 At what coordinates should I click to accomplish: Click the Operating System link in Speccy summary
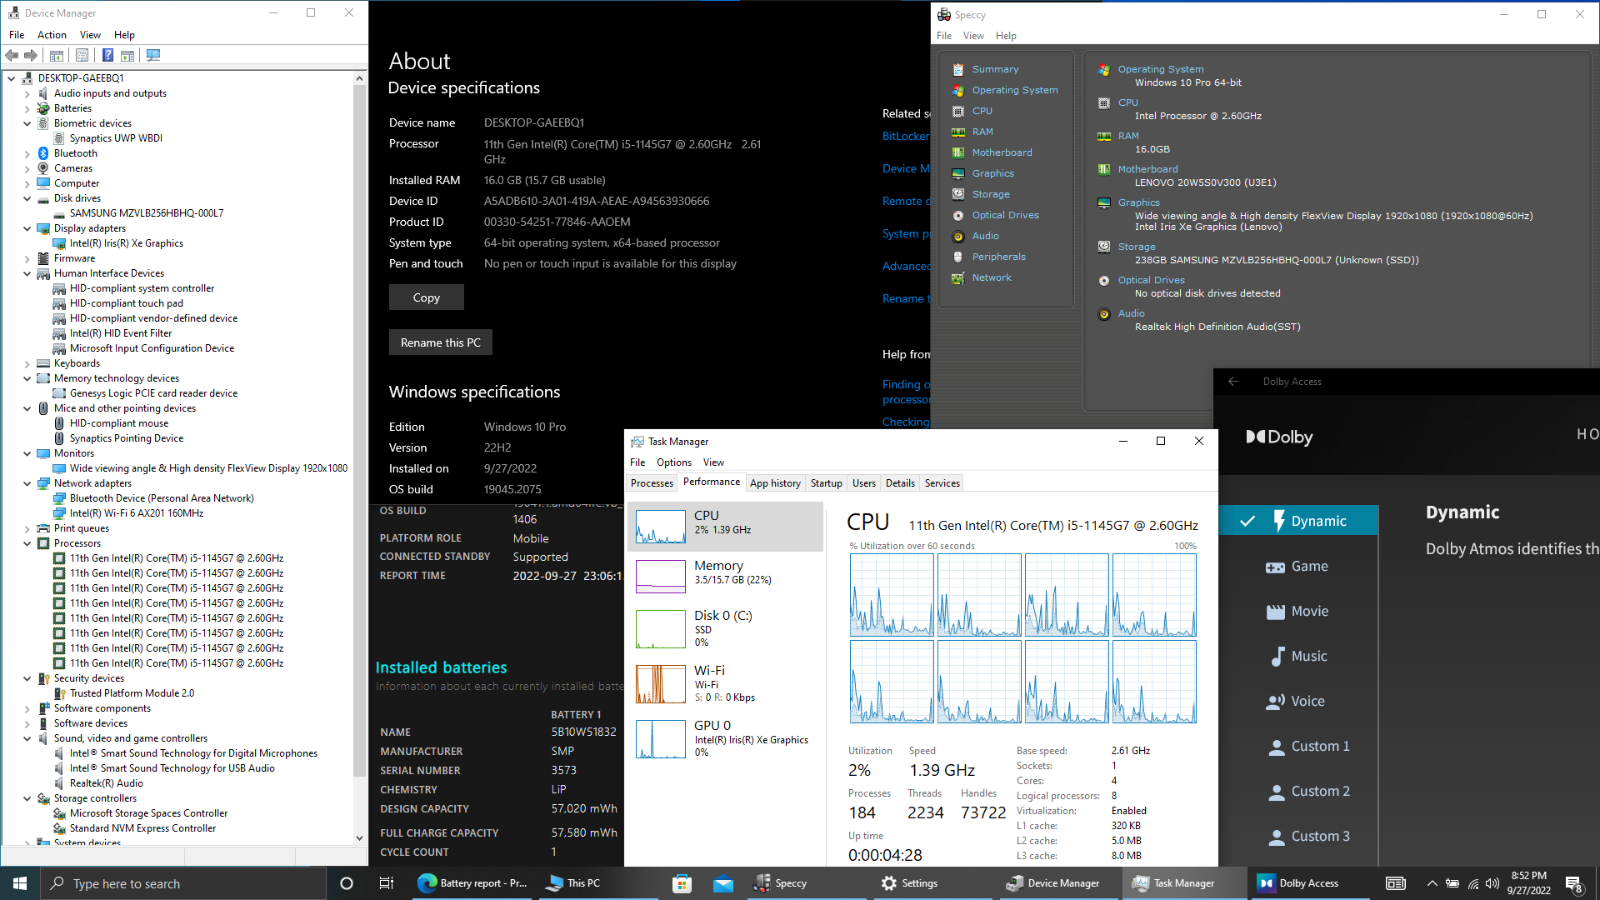point(1160,69)
